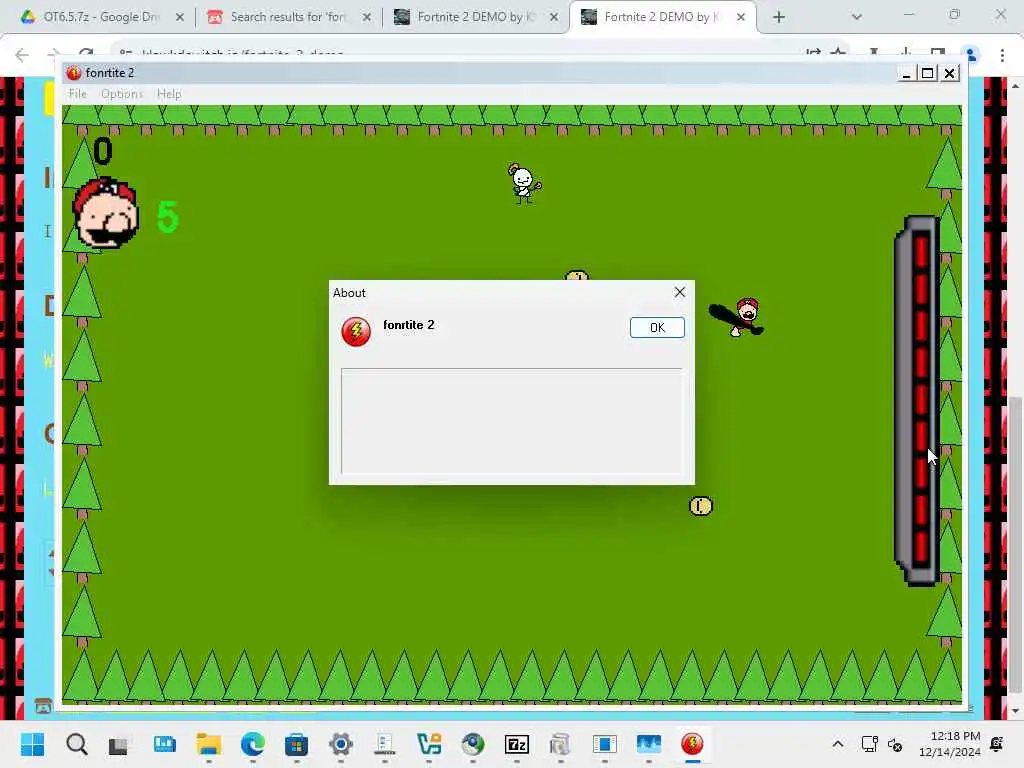Open the taskbar clock showing 12:18 PM
1024x768 pixels.
[950, 744]
